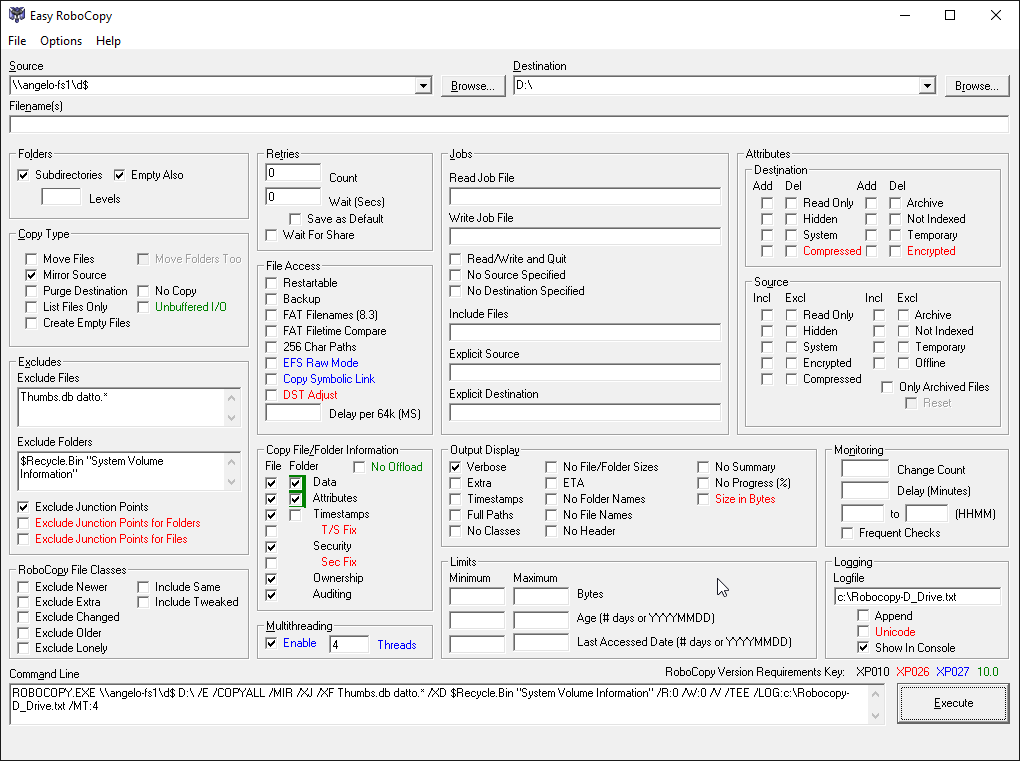Click the Easy RoboCopy title bar icon
This screenshot has width=1020, height=761.
click(x=16, y=15)
